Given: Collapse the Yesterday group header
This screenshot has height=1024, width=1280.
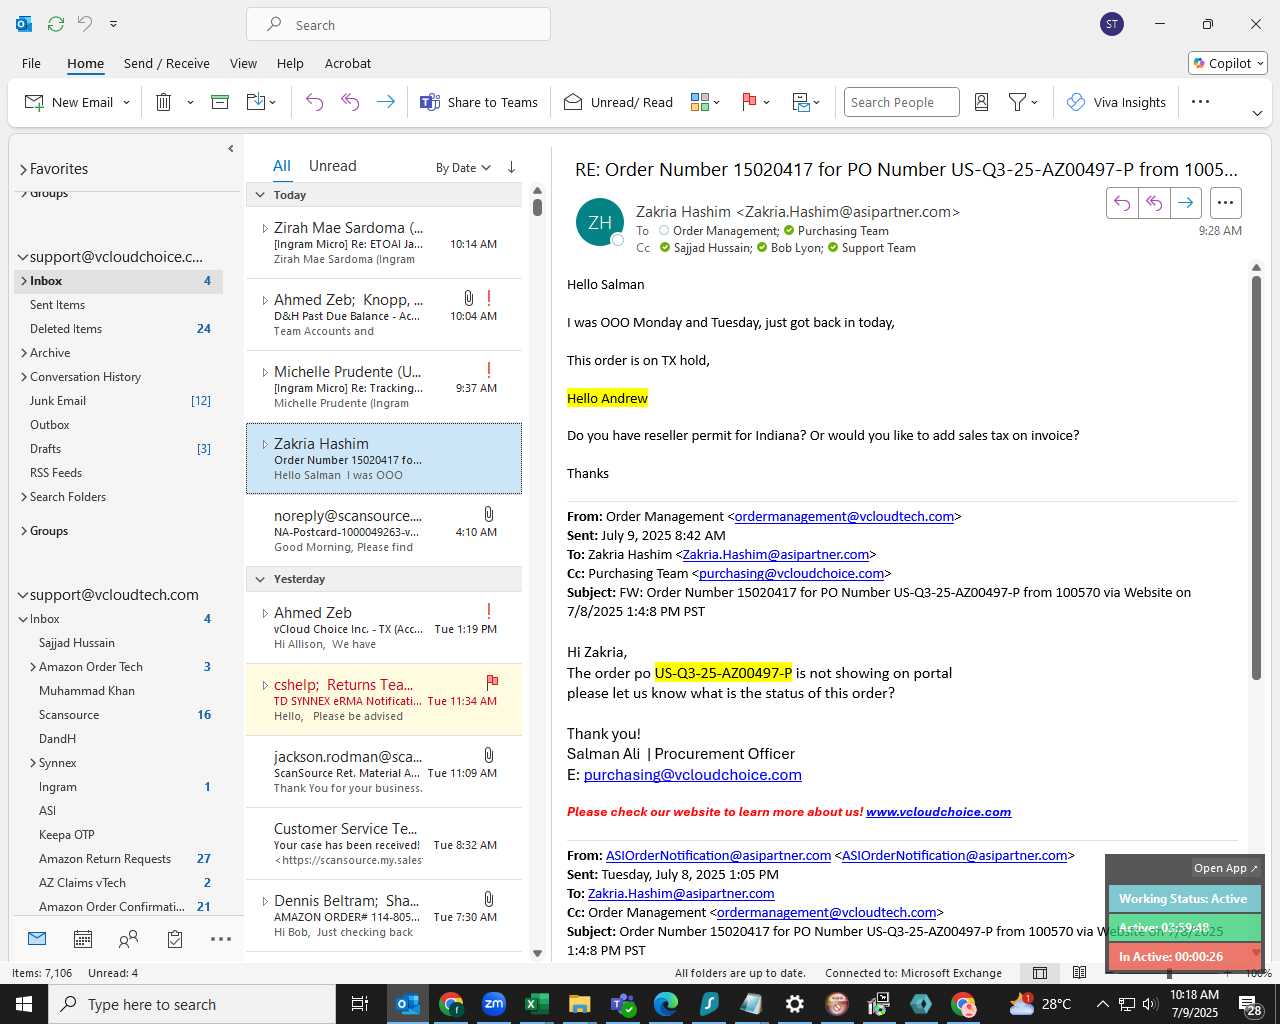Looking at the screenshot, I should 260,579.
